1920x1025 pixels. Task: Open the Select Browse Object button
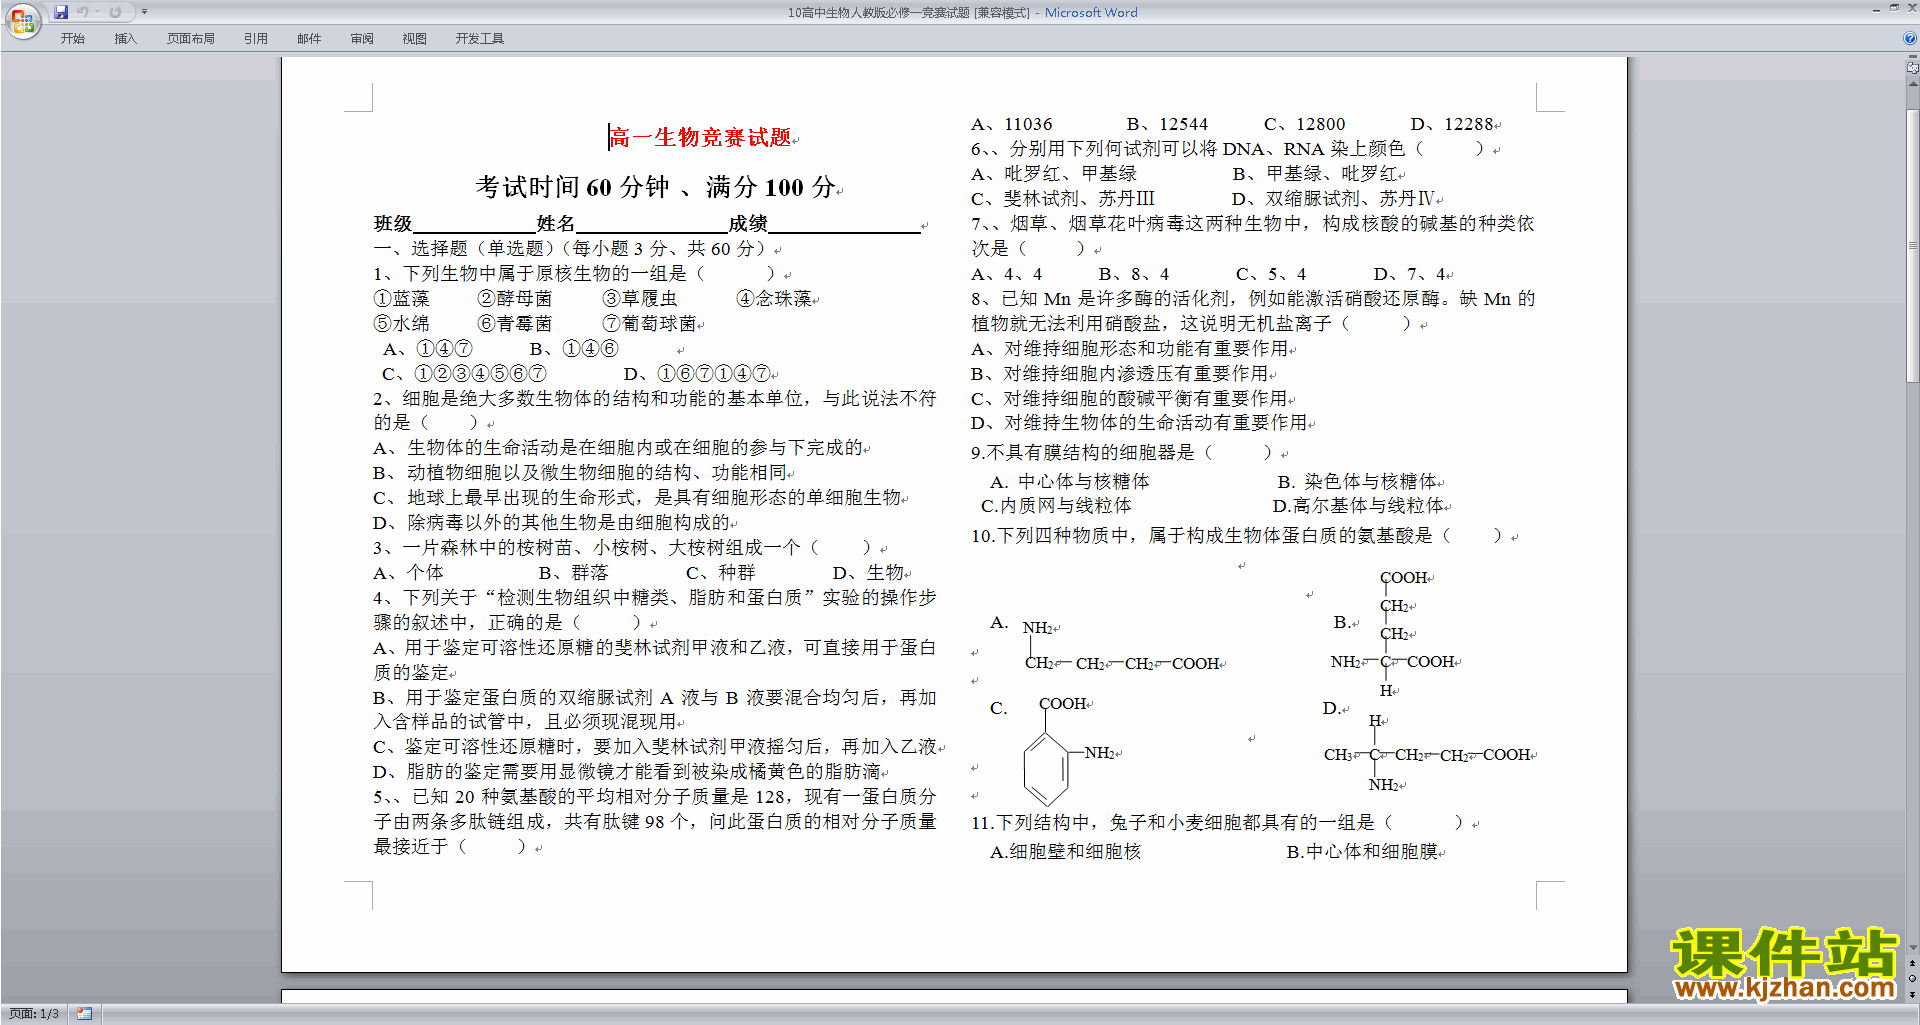point(1913,978)
